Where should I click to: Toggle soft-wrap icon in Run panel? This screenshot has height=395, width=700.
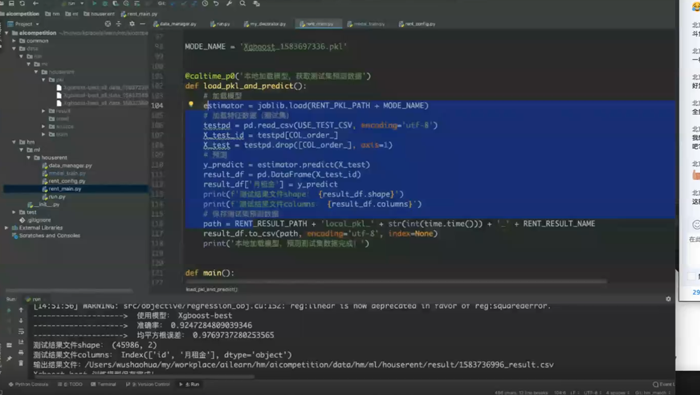point(21,331)
